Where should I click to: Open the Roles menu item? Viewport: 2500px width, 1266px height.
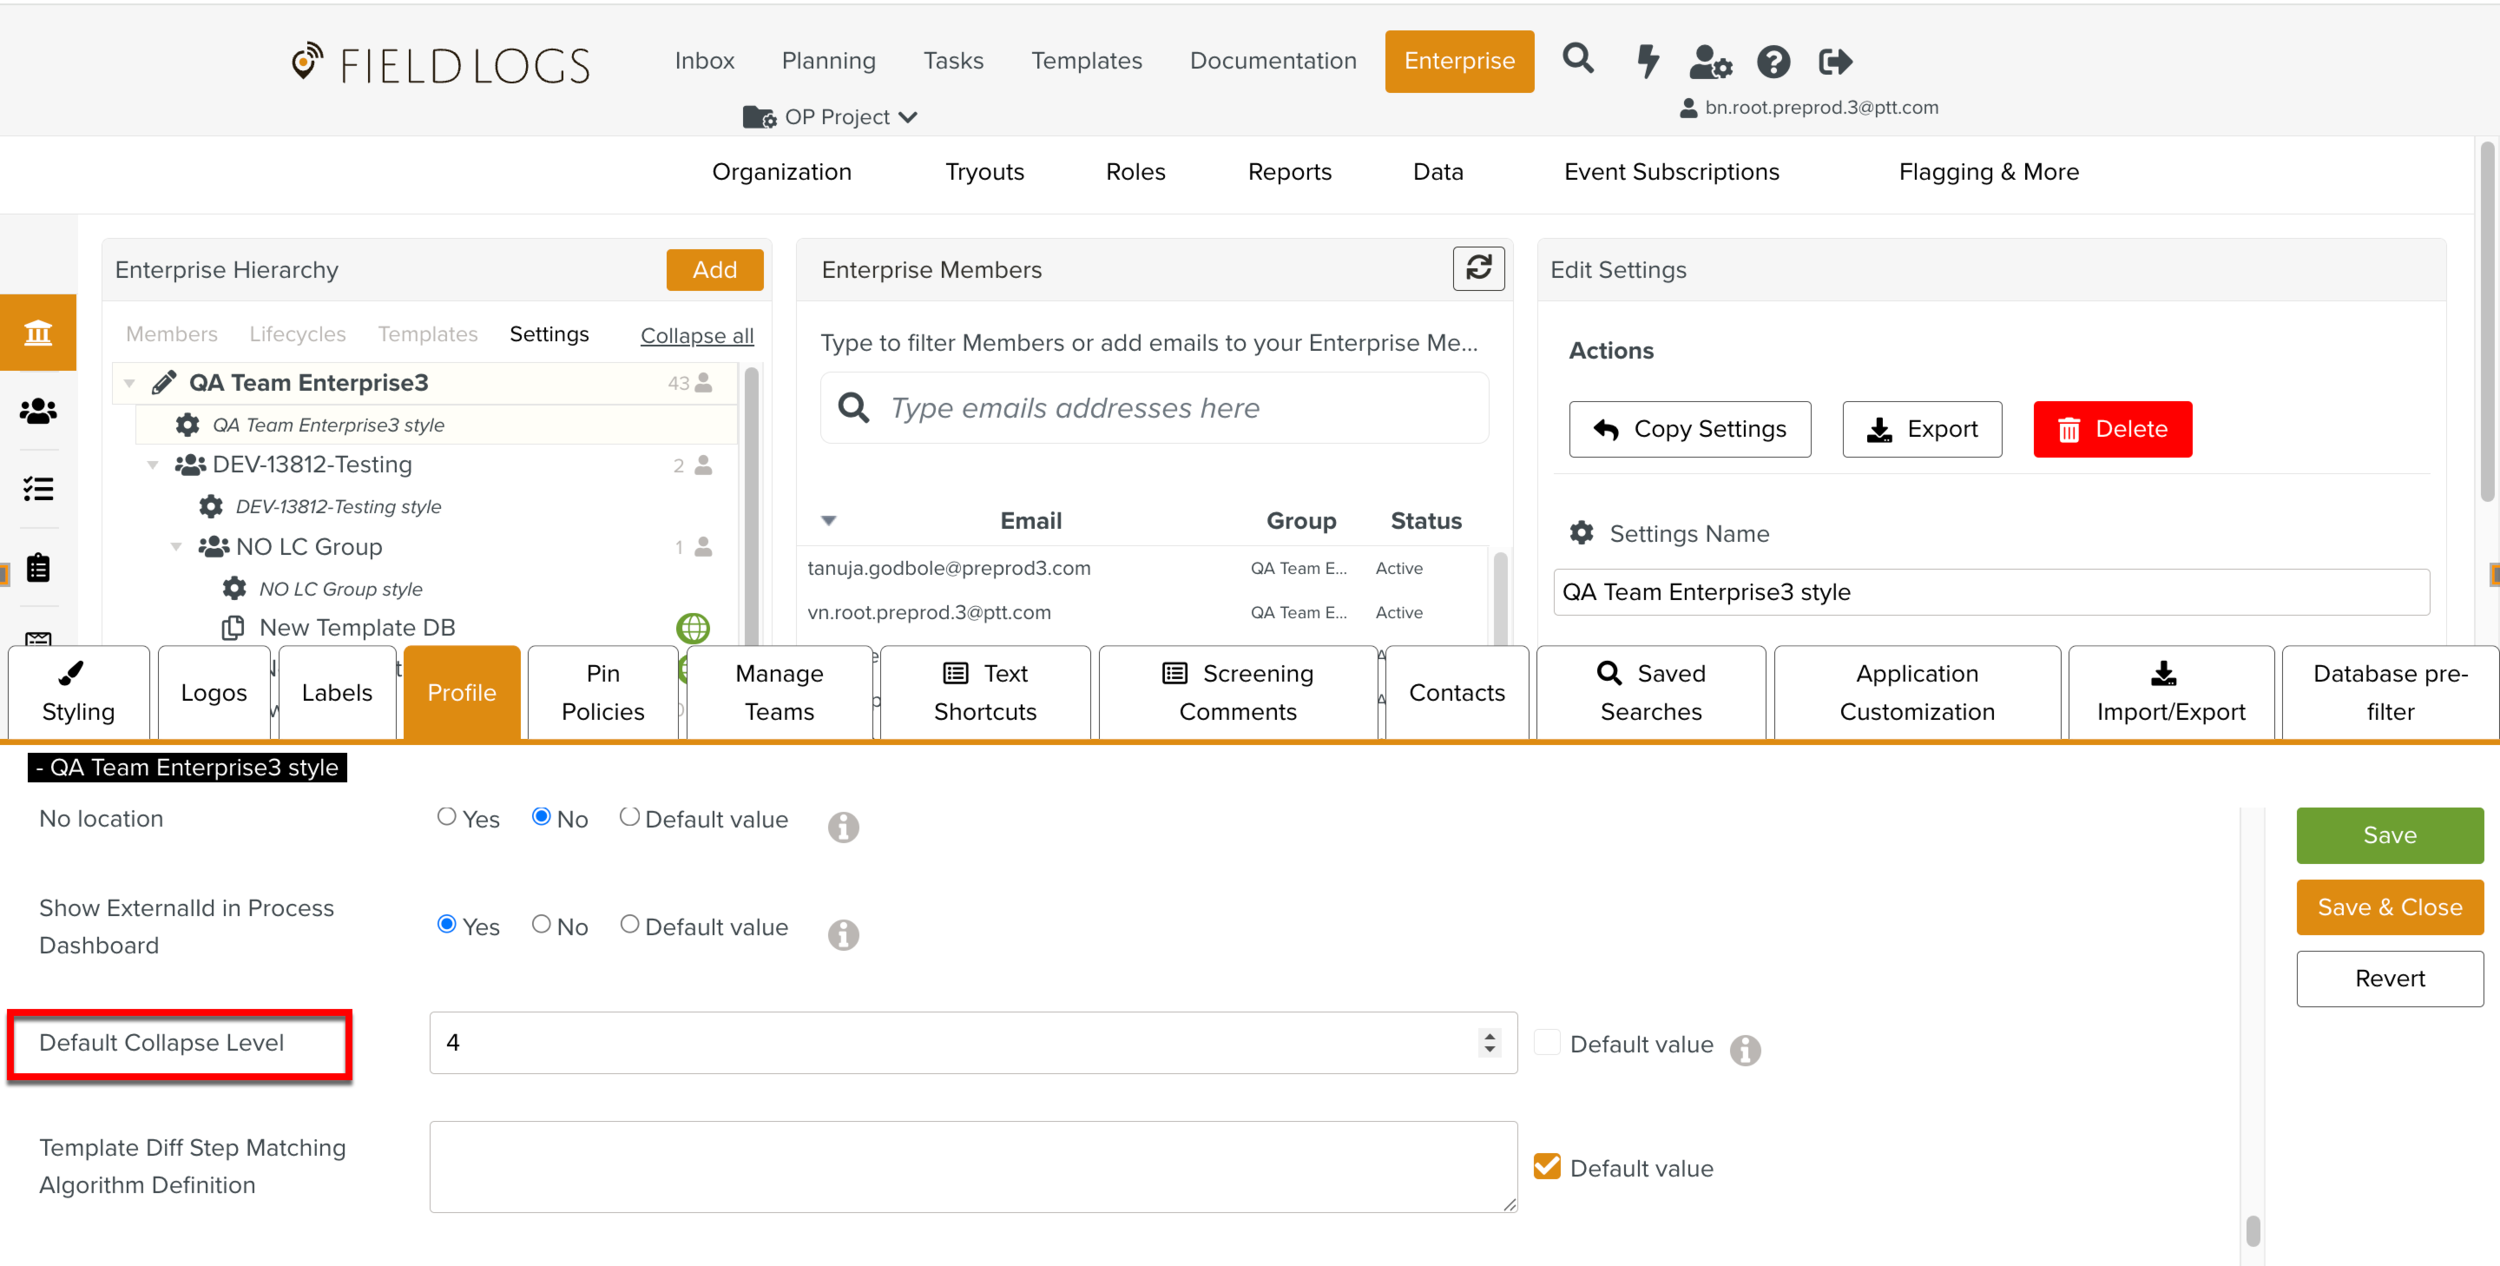[1135, 172]
